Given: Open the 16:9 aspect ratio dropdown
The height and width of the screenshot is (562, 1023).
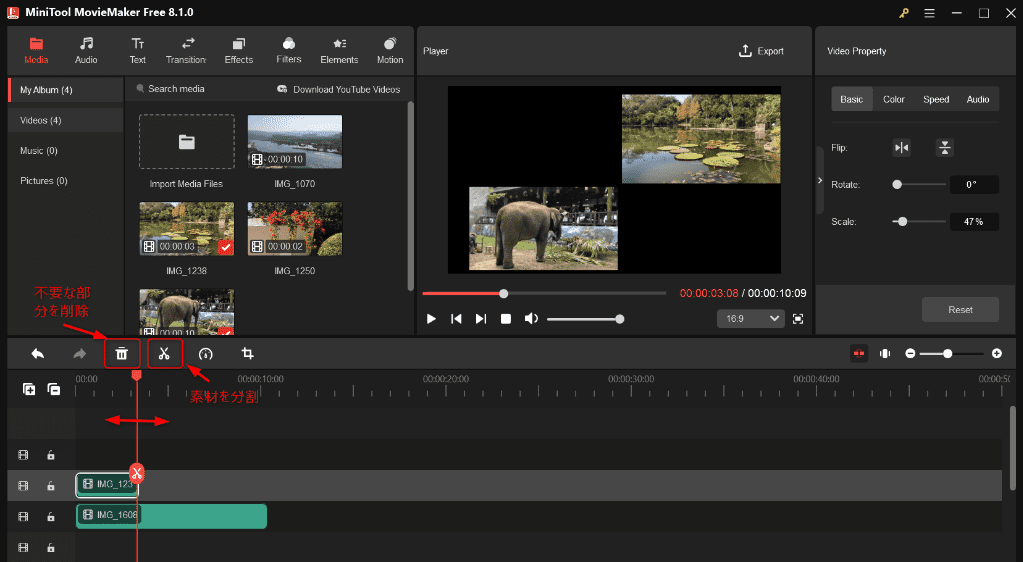Looking at the screenshot, I should (x=750, y=319).
